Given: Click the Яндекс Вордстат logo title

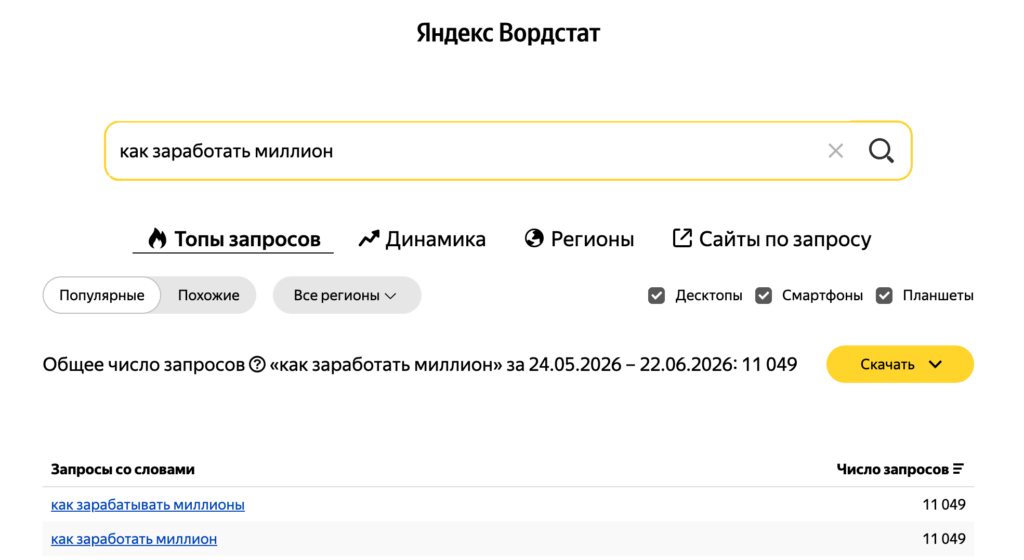Looking at the screenshot, I should [508, 33].
